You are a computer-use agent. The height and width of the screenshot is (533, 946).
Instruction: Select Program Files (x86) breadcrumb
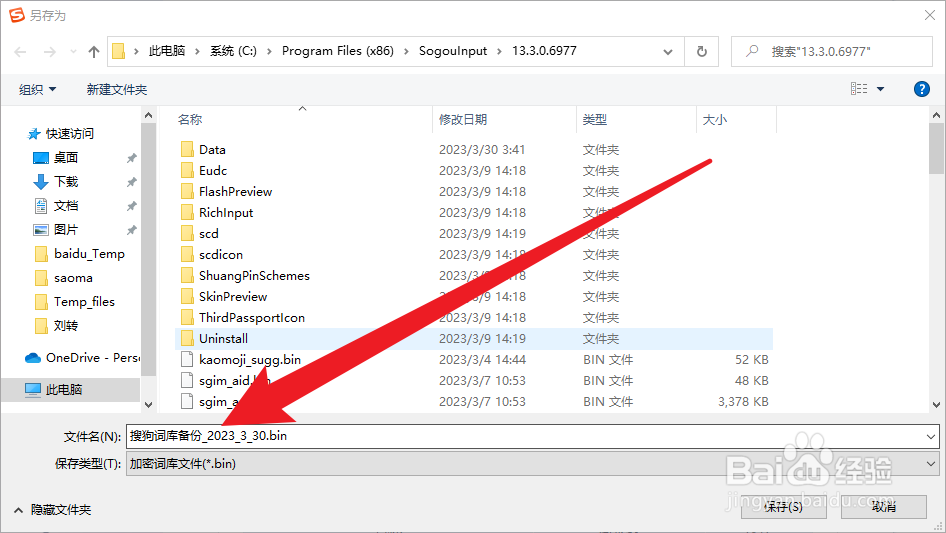338,51
